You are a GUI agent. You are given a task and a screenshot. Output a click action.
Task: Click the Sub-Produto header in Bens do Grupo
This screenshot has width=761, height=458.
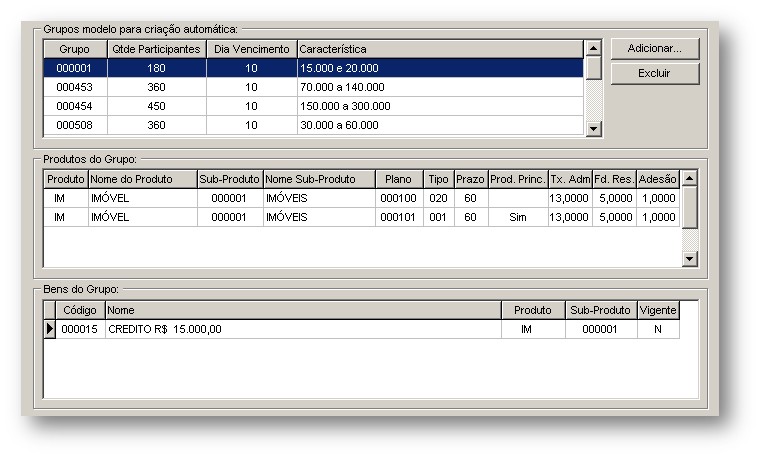point(601,310)
